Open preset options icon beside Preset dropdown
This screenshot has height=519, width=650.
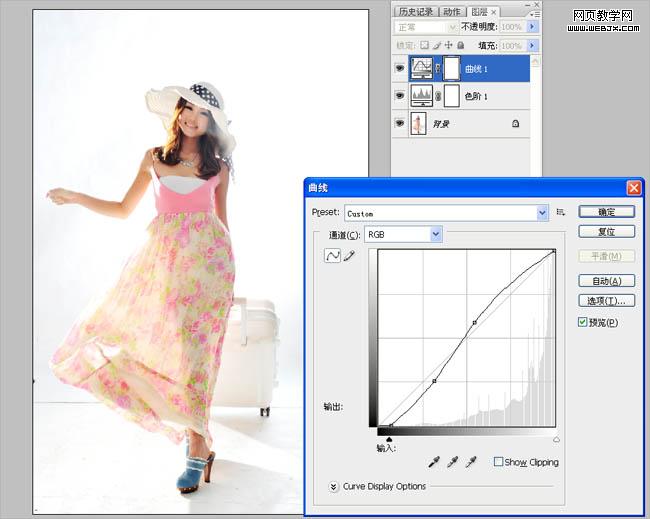(560, 212)
